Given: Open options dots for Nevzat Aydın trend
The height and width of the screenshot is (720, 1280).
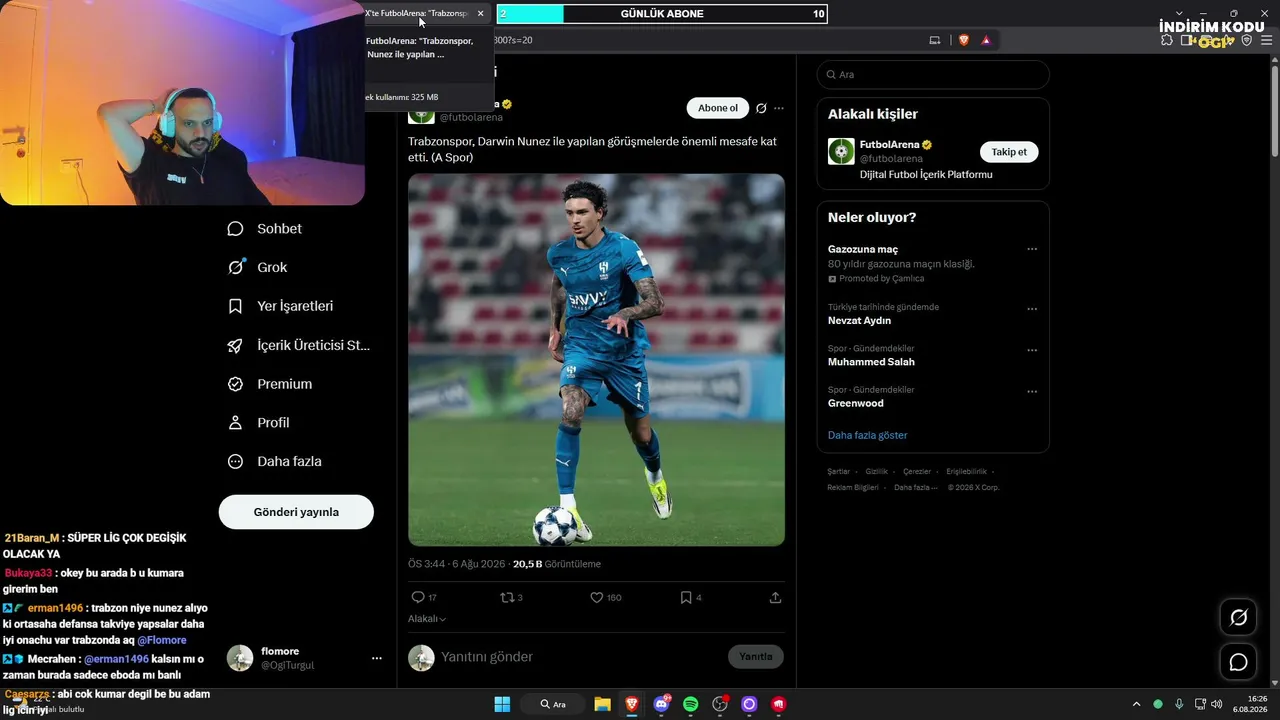Looking at the screenshot, I should [x=1032, y=309].
